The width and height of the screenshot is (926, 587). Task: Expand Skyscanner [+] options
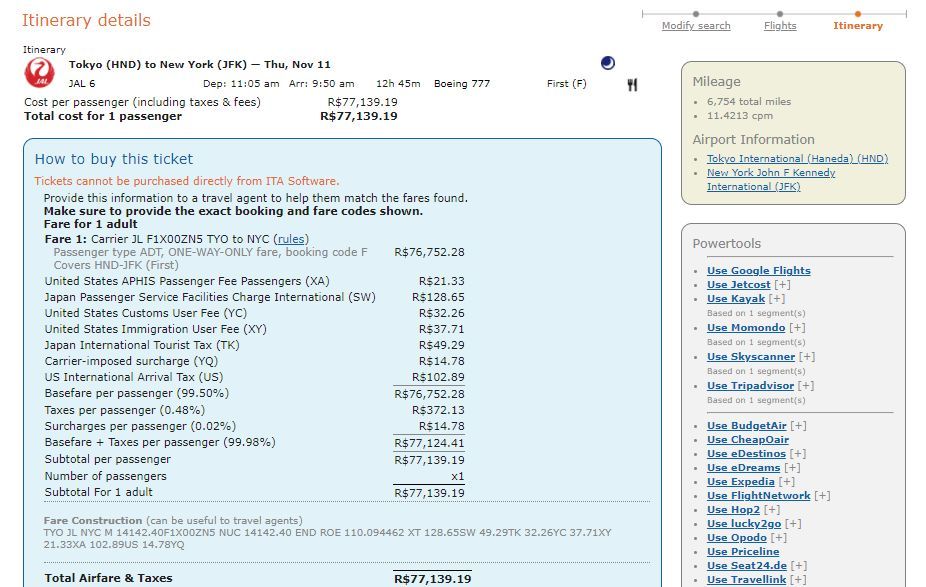coord(807,357)
